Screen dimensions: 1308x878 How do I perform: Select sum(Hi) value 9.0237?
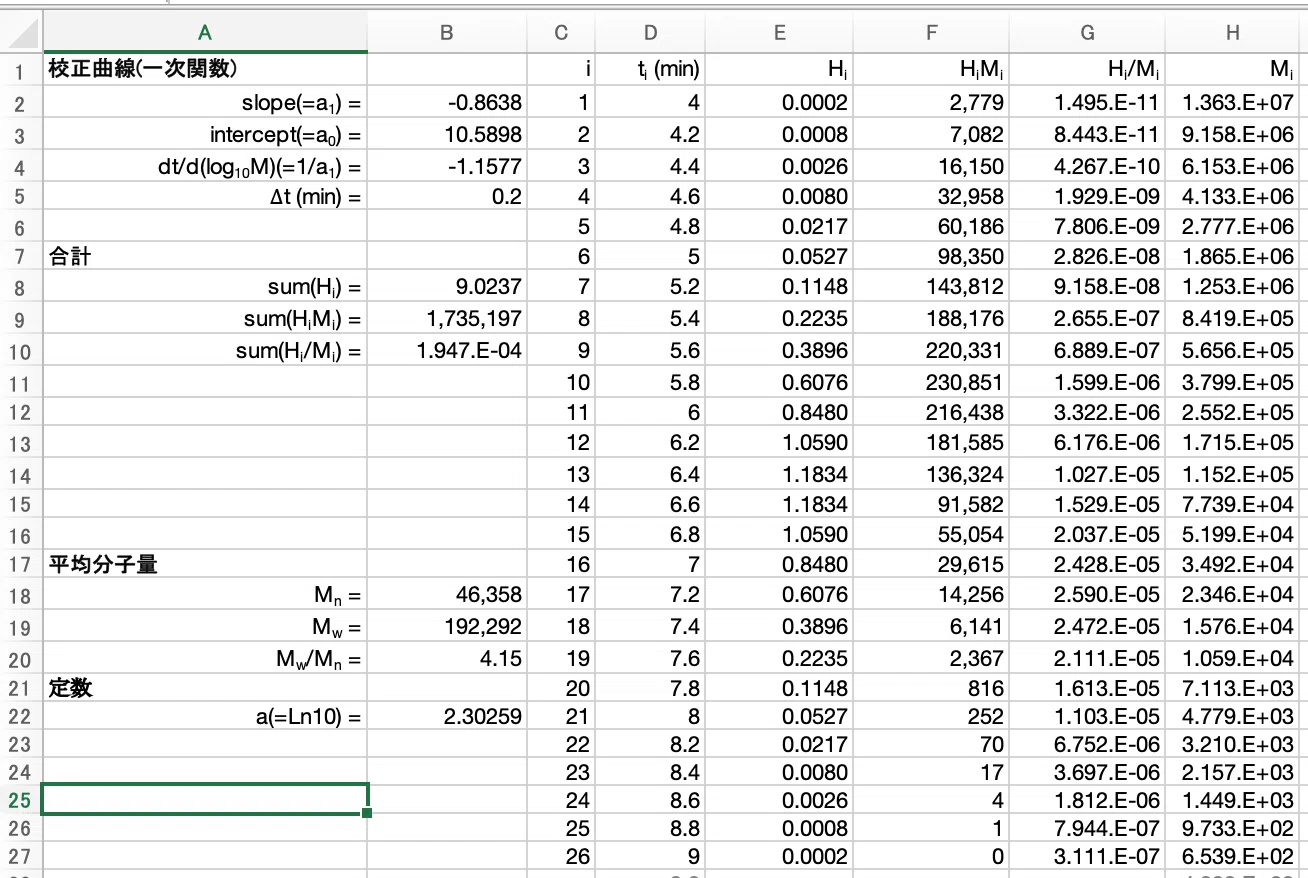(x=447, y=288)
